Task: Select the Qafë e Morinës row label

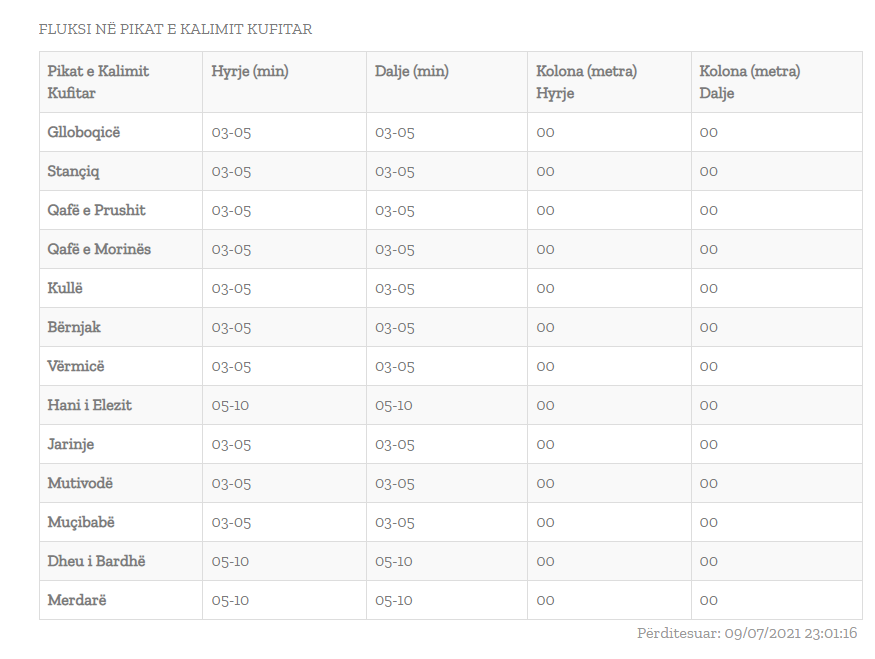Action: pos(99,249)
